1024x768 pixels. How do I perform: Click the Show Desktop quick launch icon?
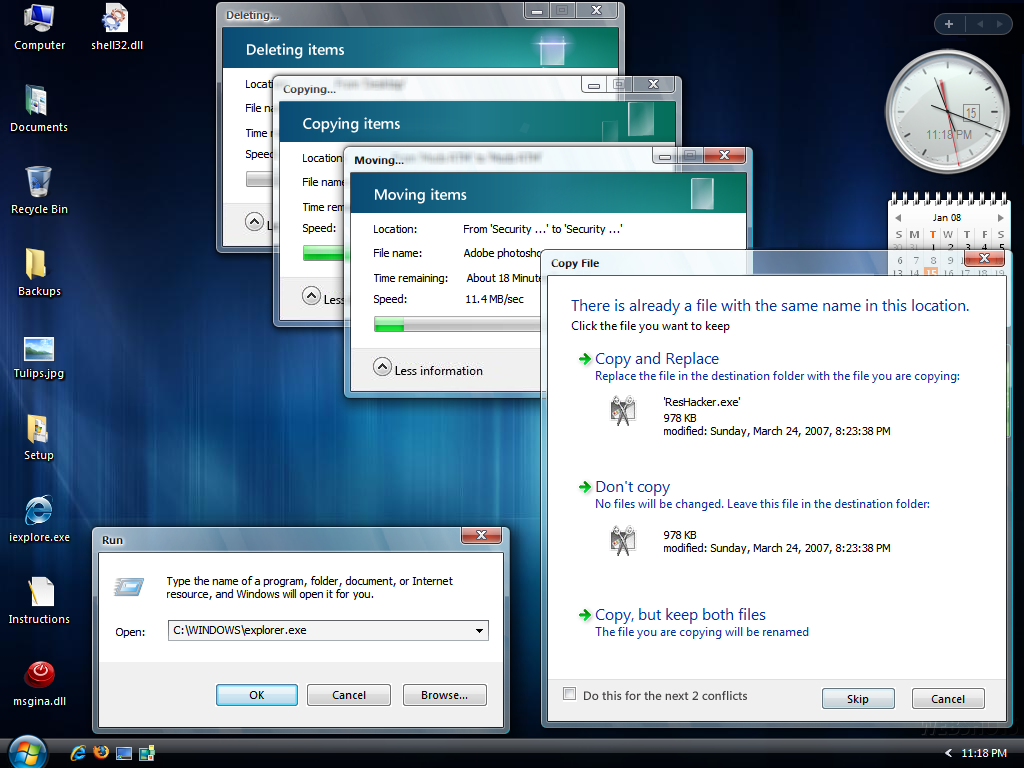point(124,752)
